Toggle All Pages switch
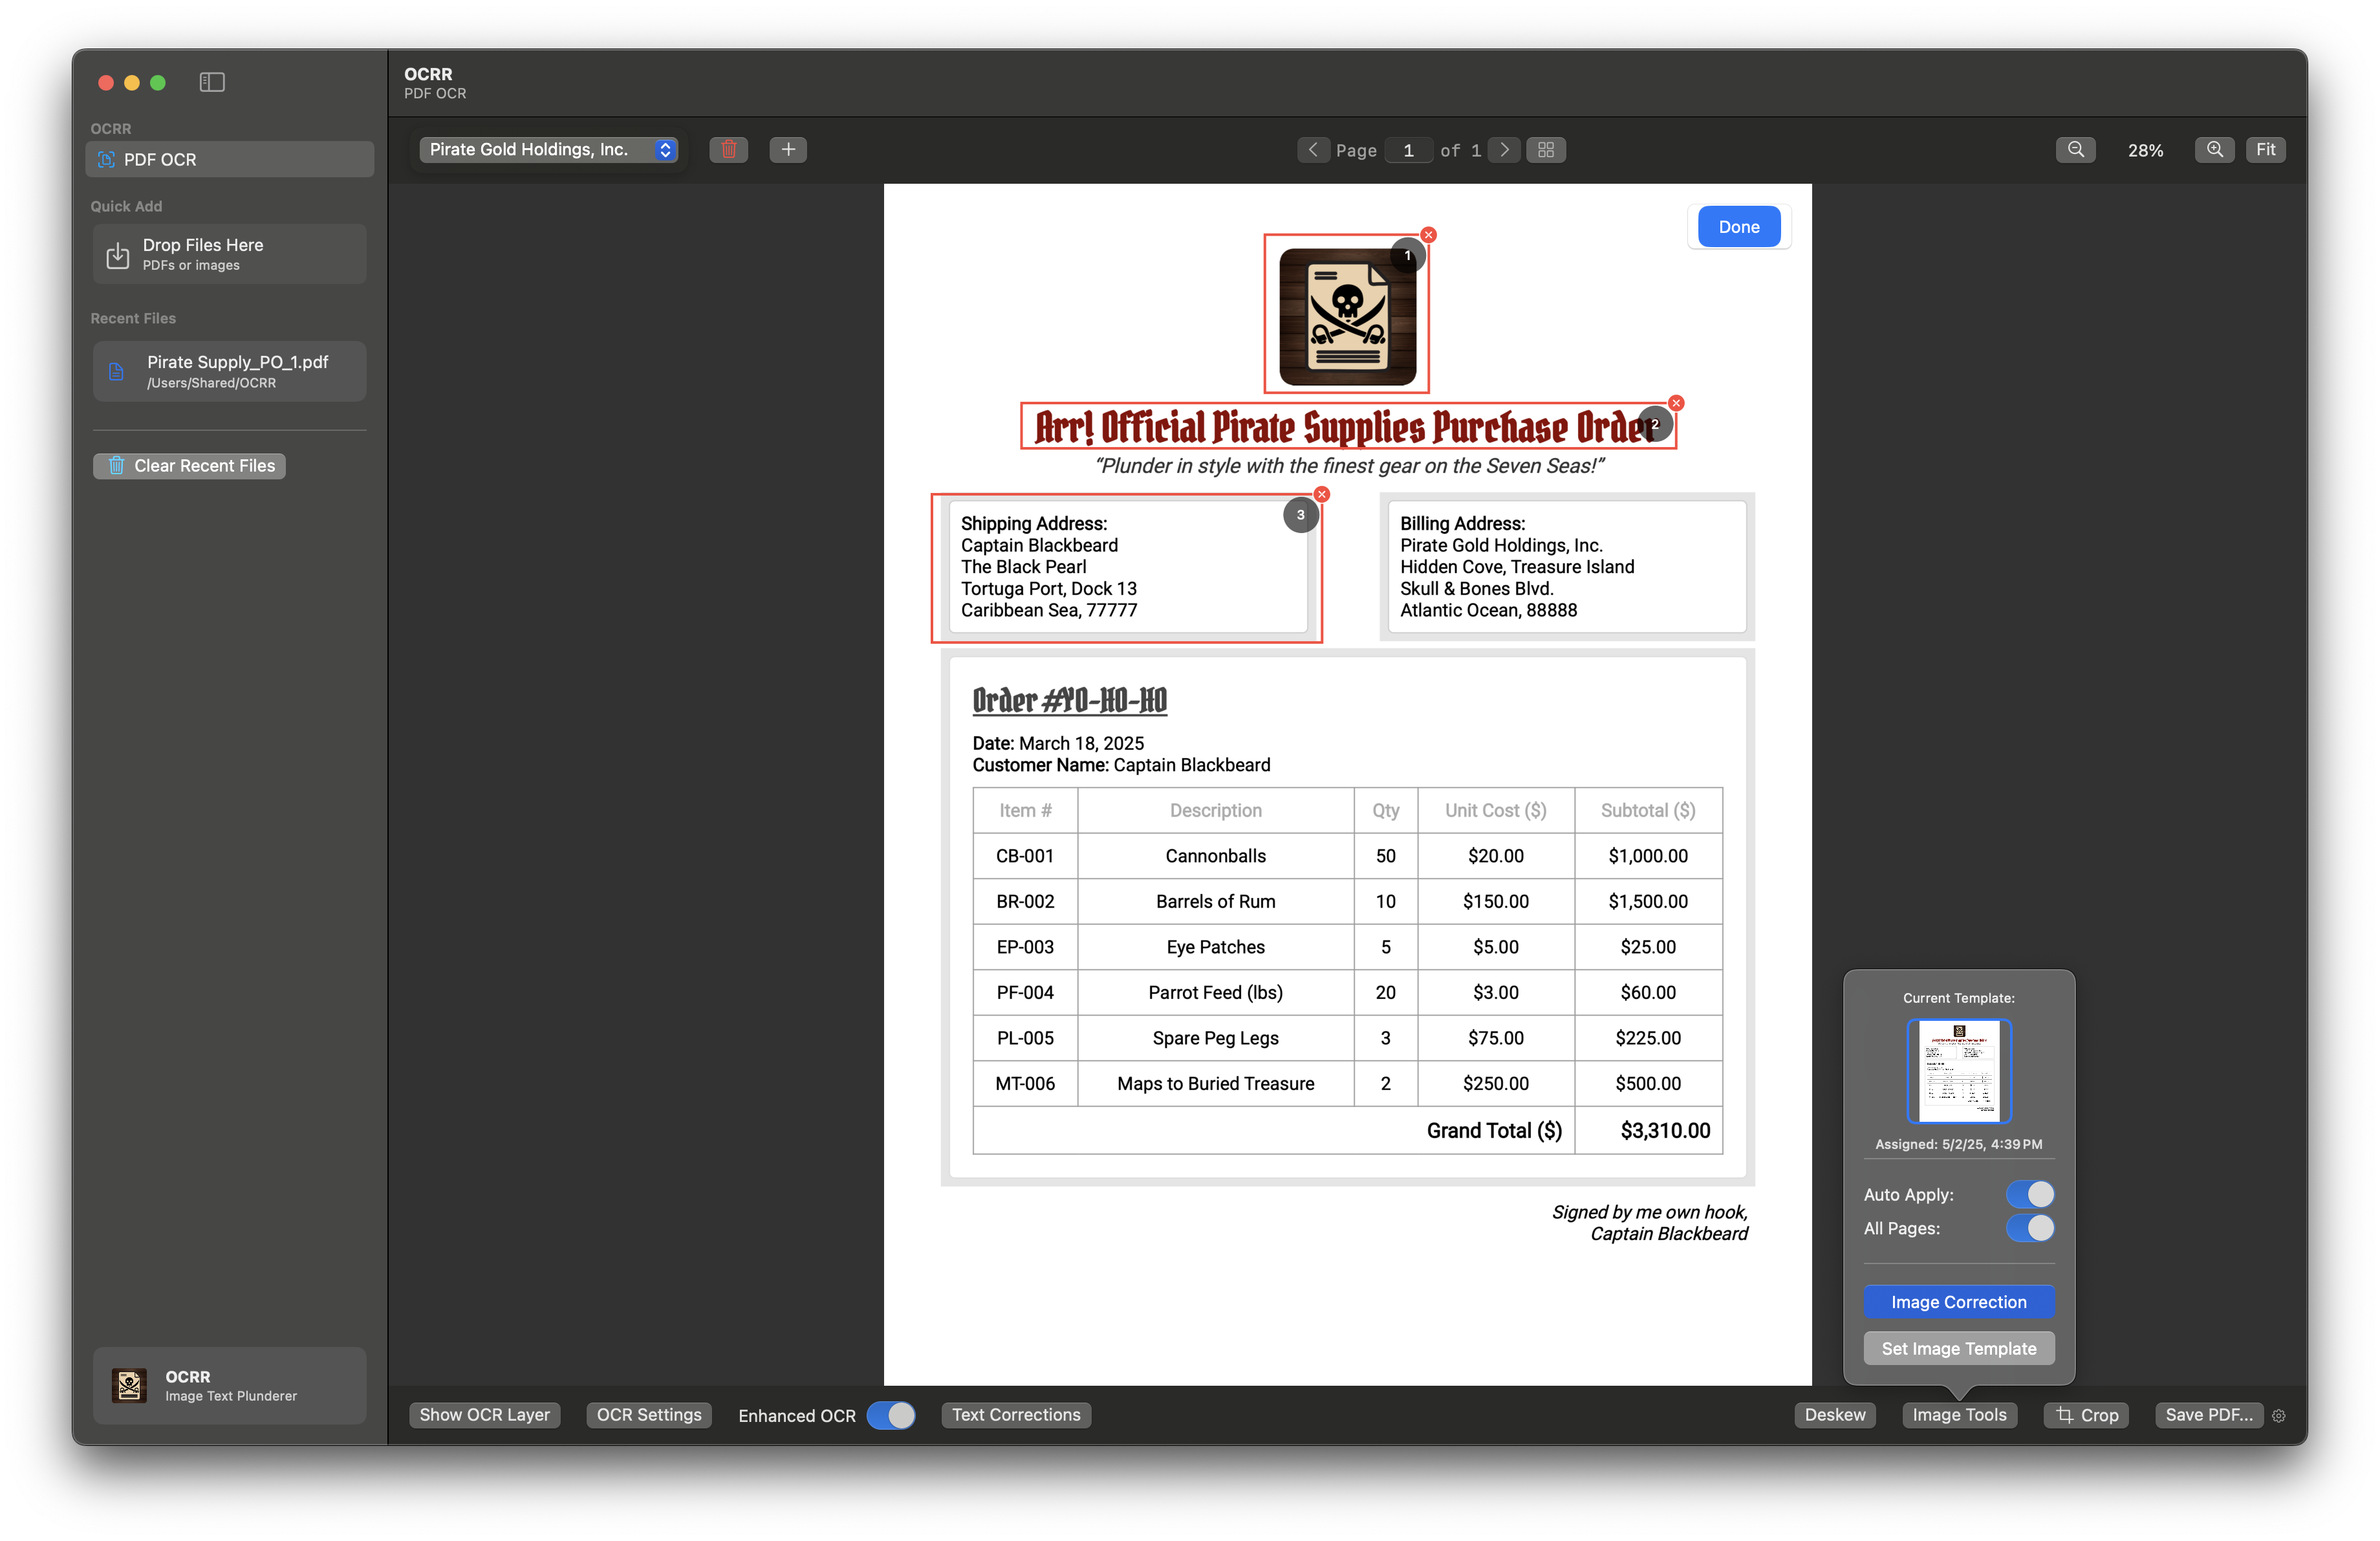 (2030, 1228)
